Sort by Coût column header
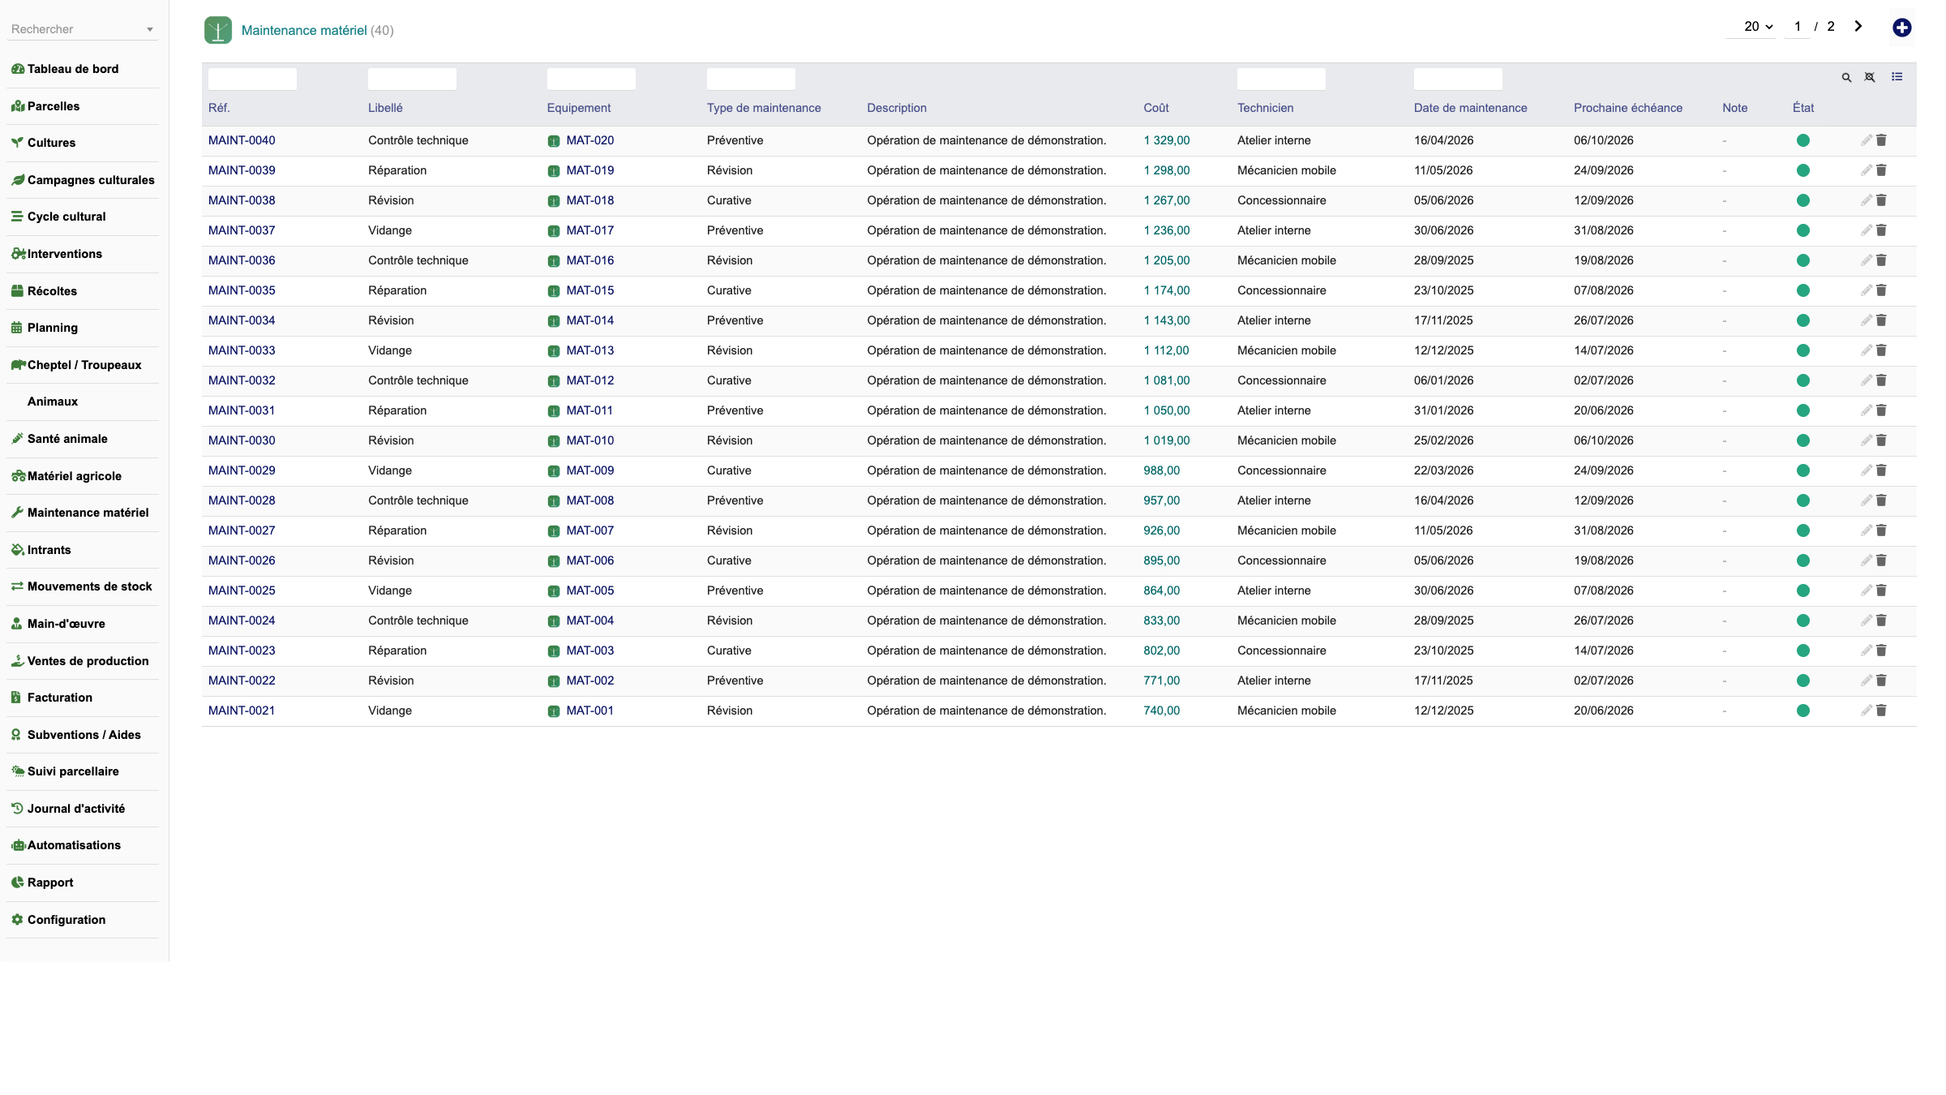Viewport: 1946px width, 1095px height. pyautogui.click(x=1155, y=108)
